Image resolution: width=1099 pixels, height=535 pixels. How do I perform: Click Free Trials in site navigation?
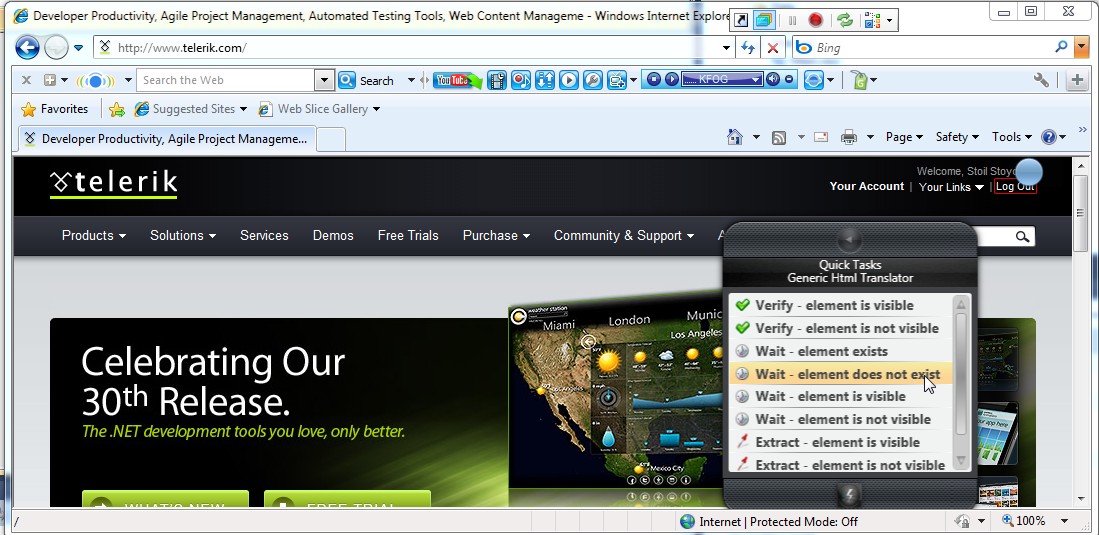[408, 236]
